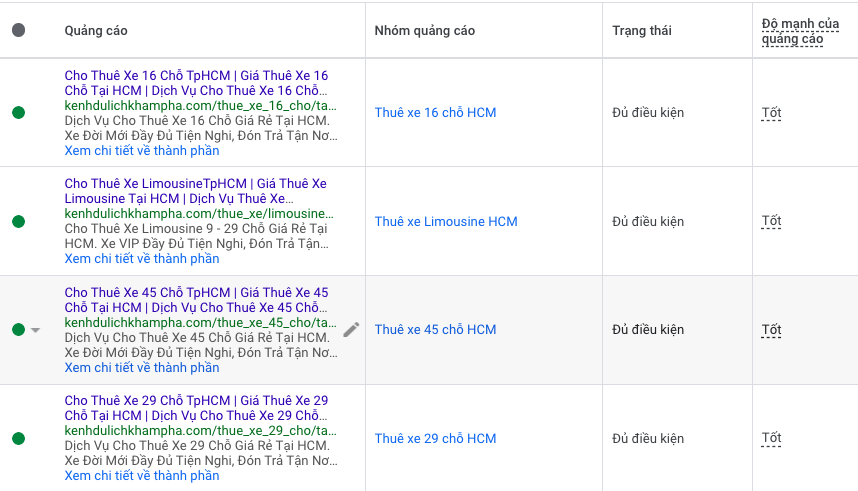The height and width of the screenshot is (491, 858).
Task: View asset details for Limousine ad
Action: point(142,259)
